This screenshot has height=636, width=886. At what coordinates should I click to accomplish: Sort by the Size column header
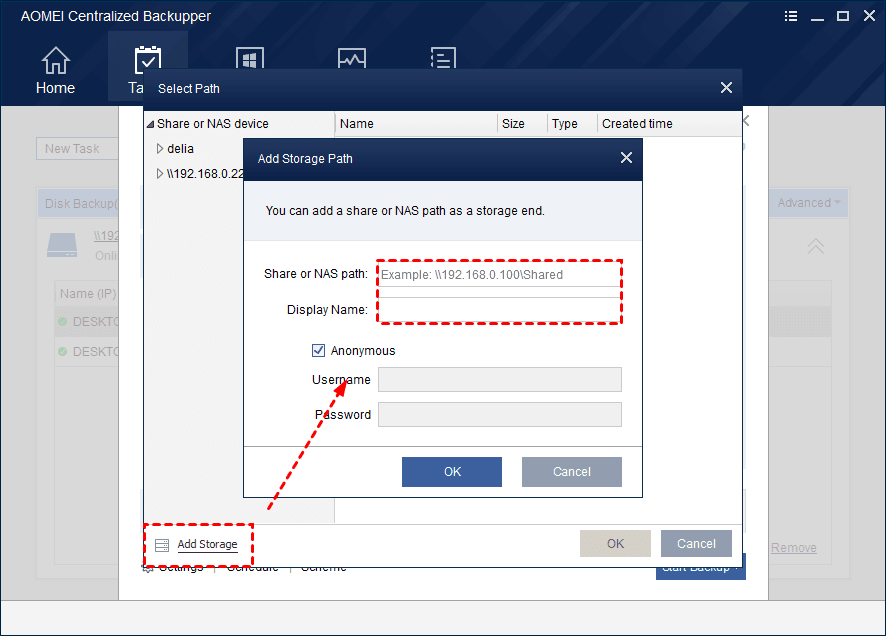(x=522, y=124)
